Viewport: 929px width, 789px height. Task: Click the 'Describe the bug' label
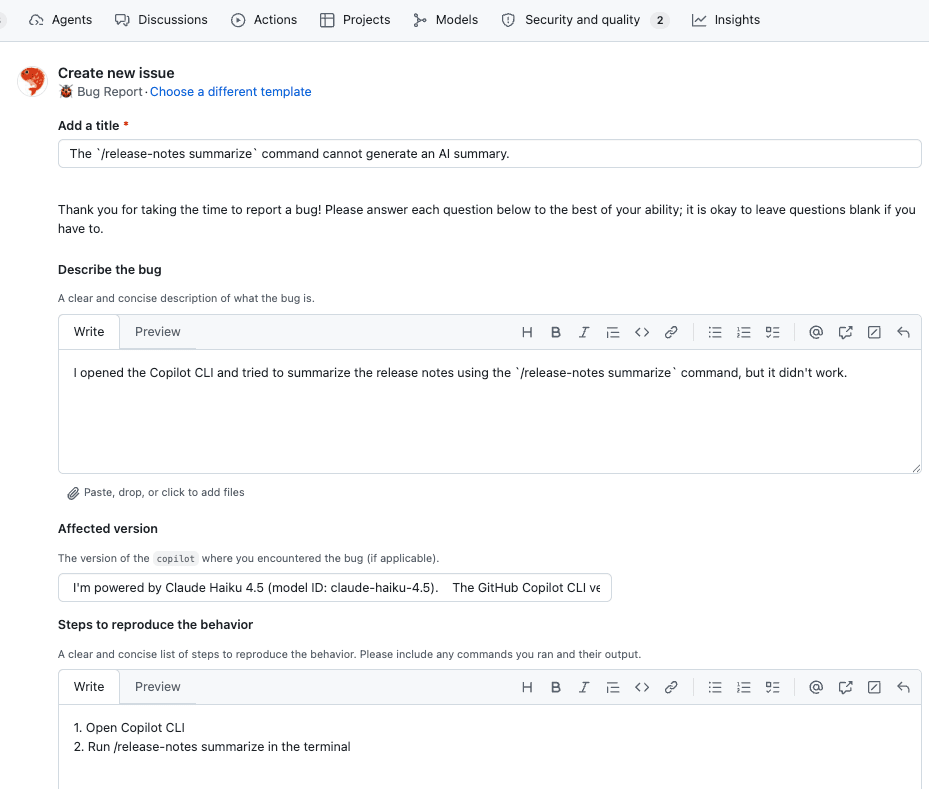(110, 270)
